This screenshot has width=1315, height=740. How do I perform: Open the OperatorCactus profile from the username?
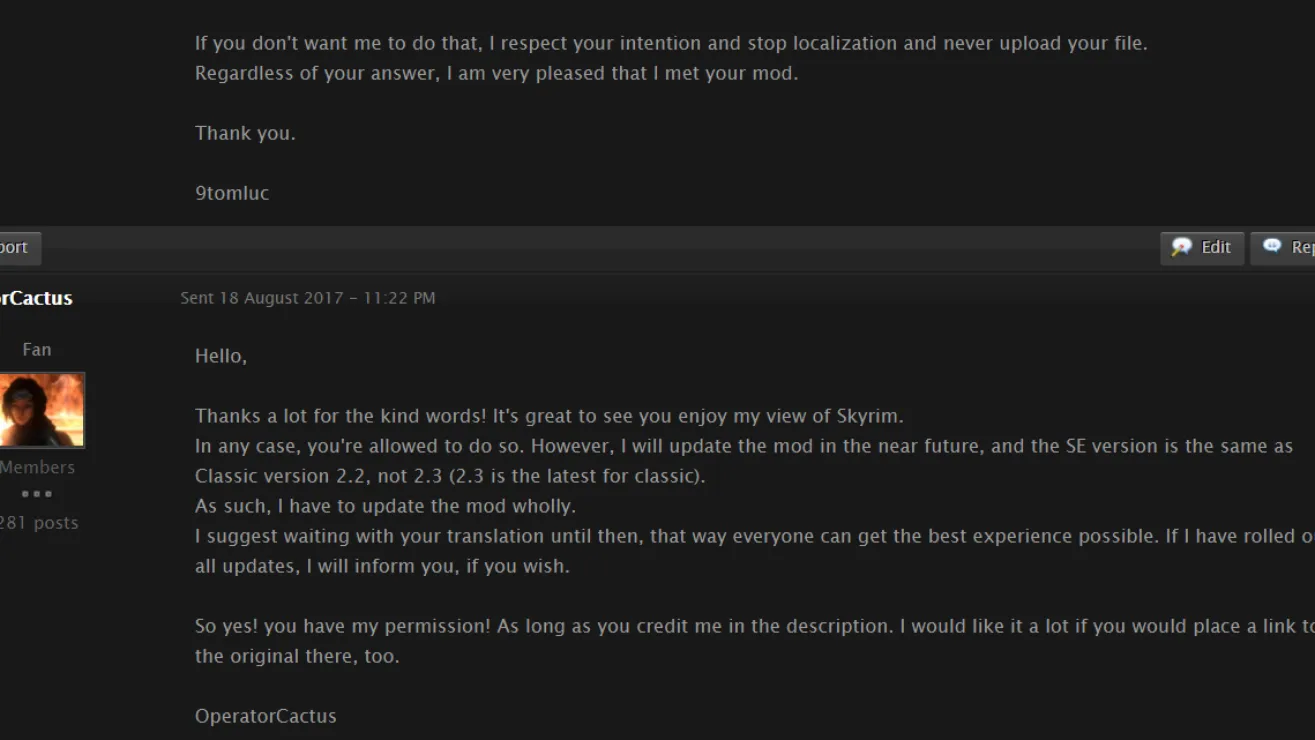36,298
